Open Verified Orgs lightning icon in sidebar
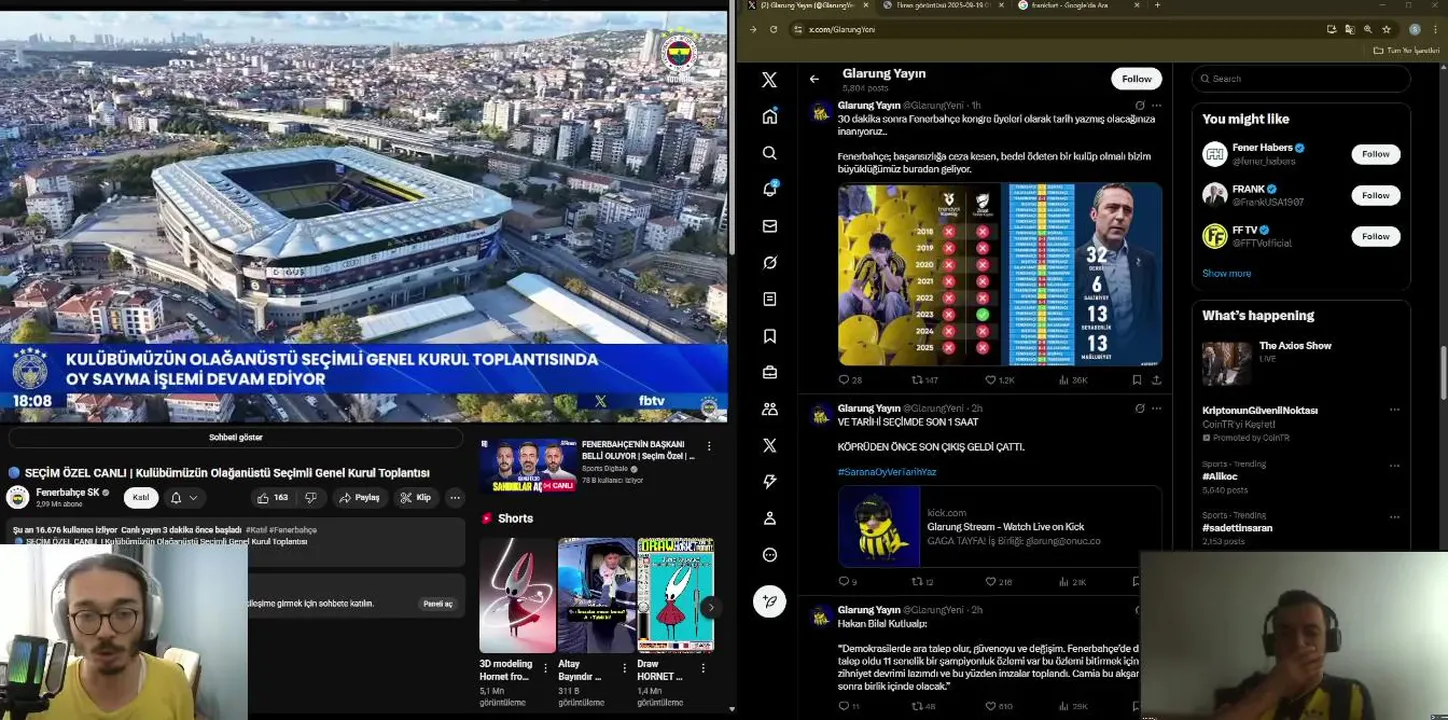1448x720 pixels. click(x=769, y=482)
